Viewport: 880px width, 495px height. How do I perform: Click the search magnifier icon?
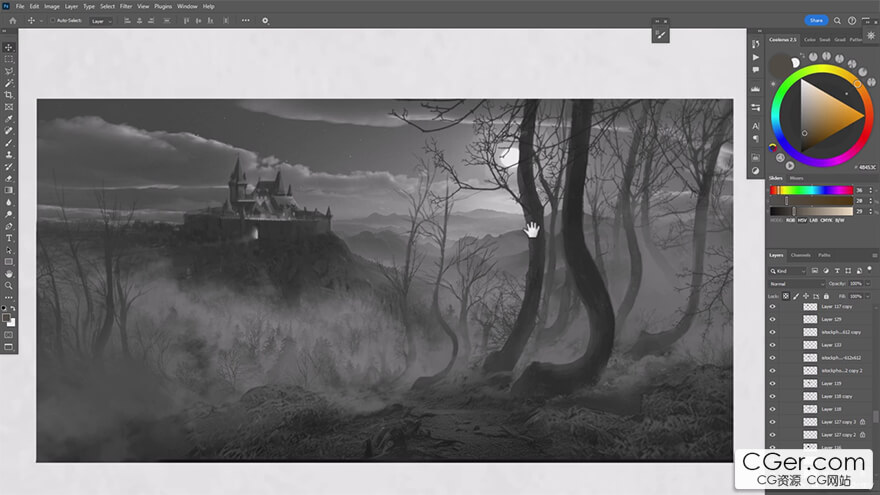(837, 21)
